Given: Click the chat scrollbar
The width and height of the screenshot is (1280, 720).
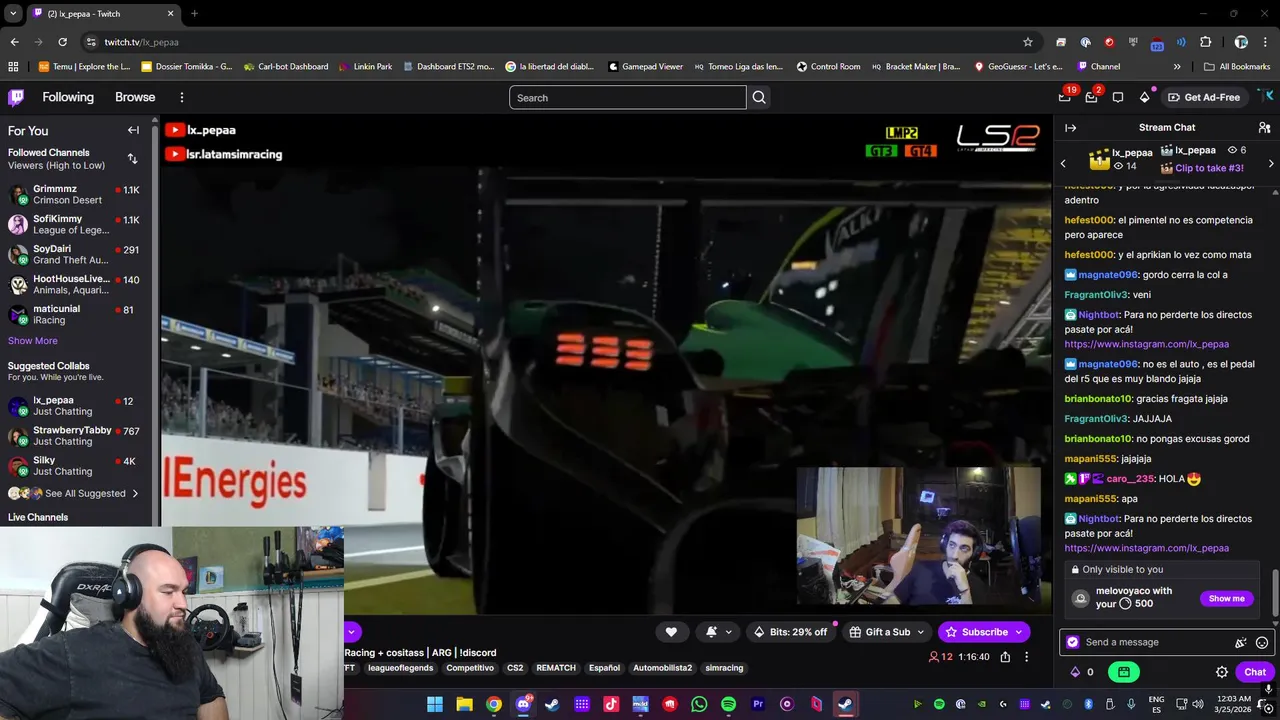Looking at the screenshot, I should tap(1275, 592).
